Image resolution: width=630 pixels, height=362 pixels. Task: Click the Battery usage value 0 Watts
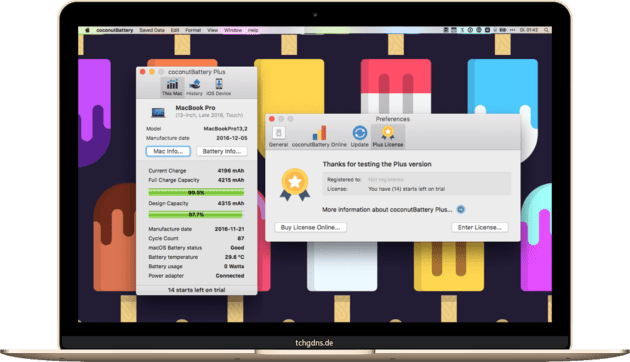pos(234,266)
